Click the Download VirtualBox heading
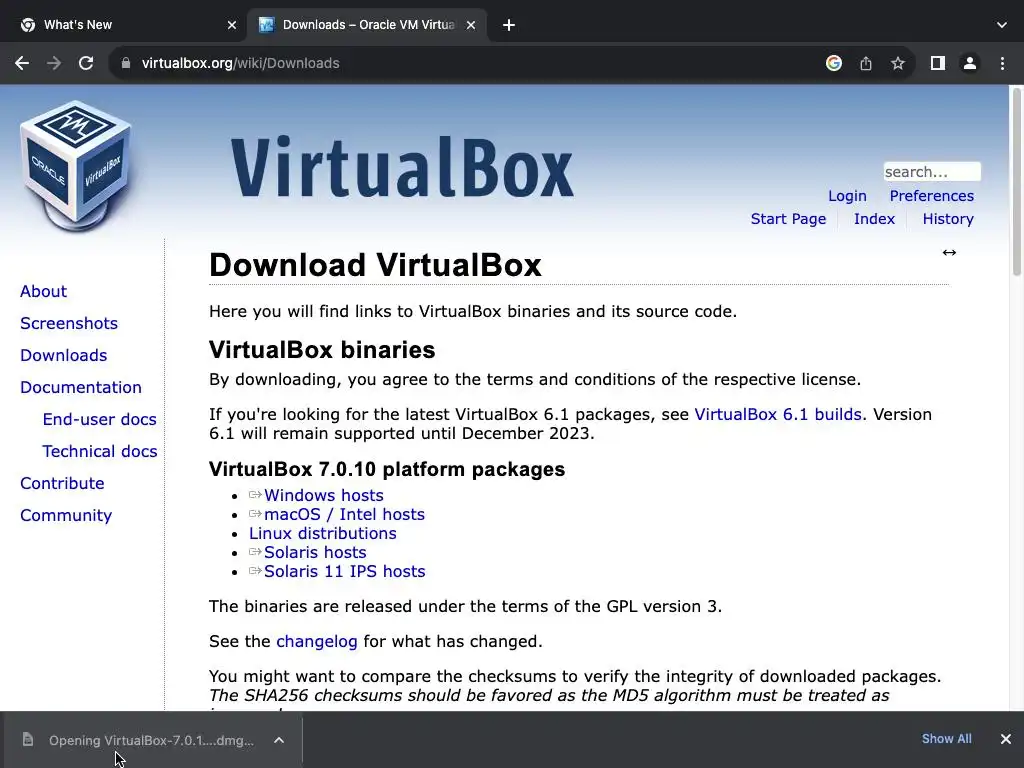Image resolution: width=1024 pixels, height=768 pixels. (375, 265)
